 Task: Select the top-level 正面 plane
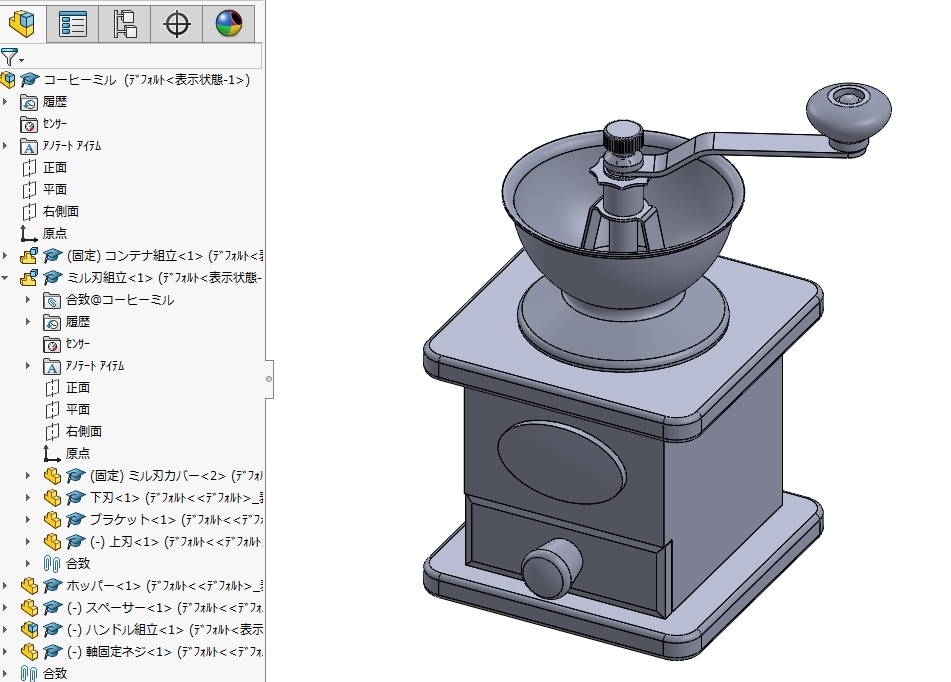pyautogui.click(x=54, y=168)
